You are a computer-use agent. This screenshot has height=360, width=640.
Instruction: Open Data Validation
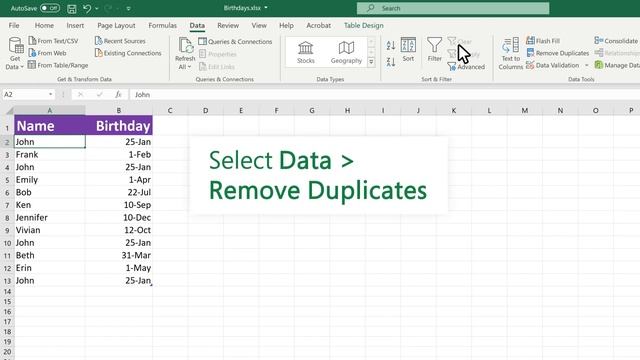click(553, 65)
